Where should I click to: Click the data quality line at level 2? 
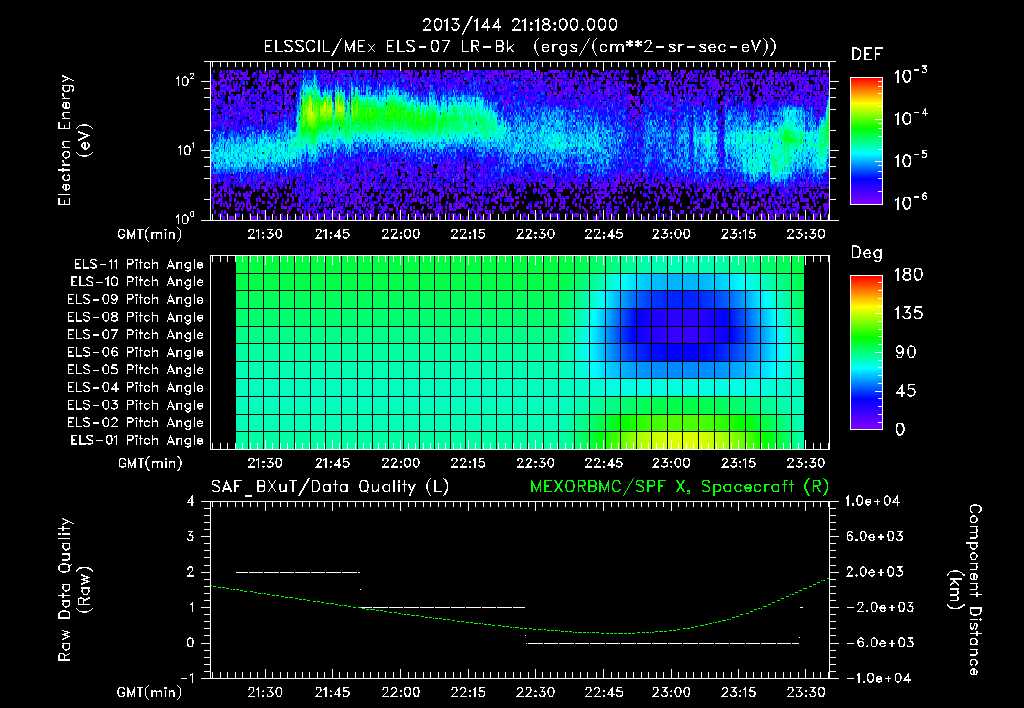tap(297, 572)
